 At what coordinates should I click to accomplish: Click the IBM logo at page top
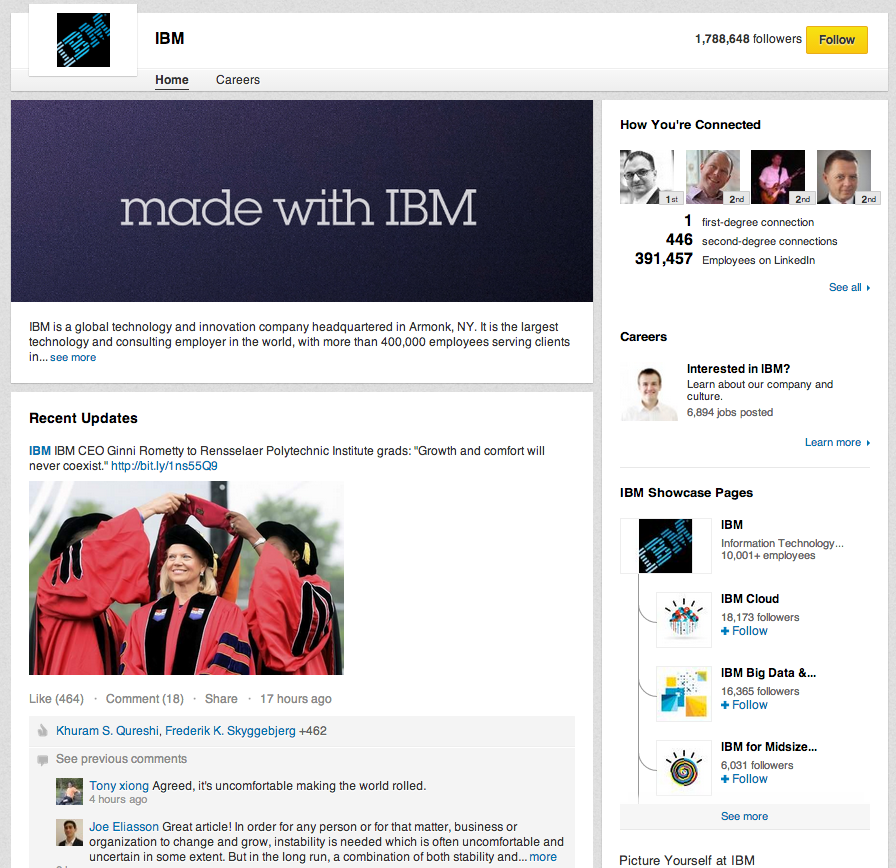[x=83, y=40]
